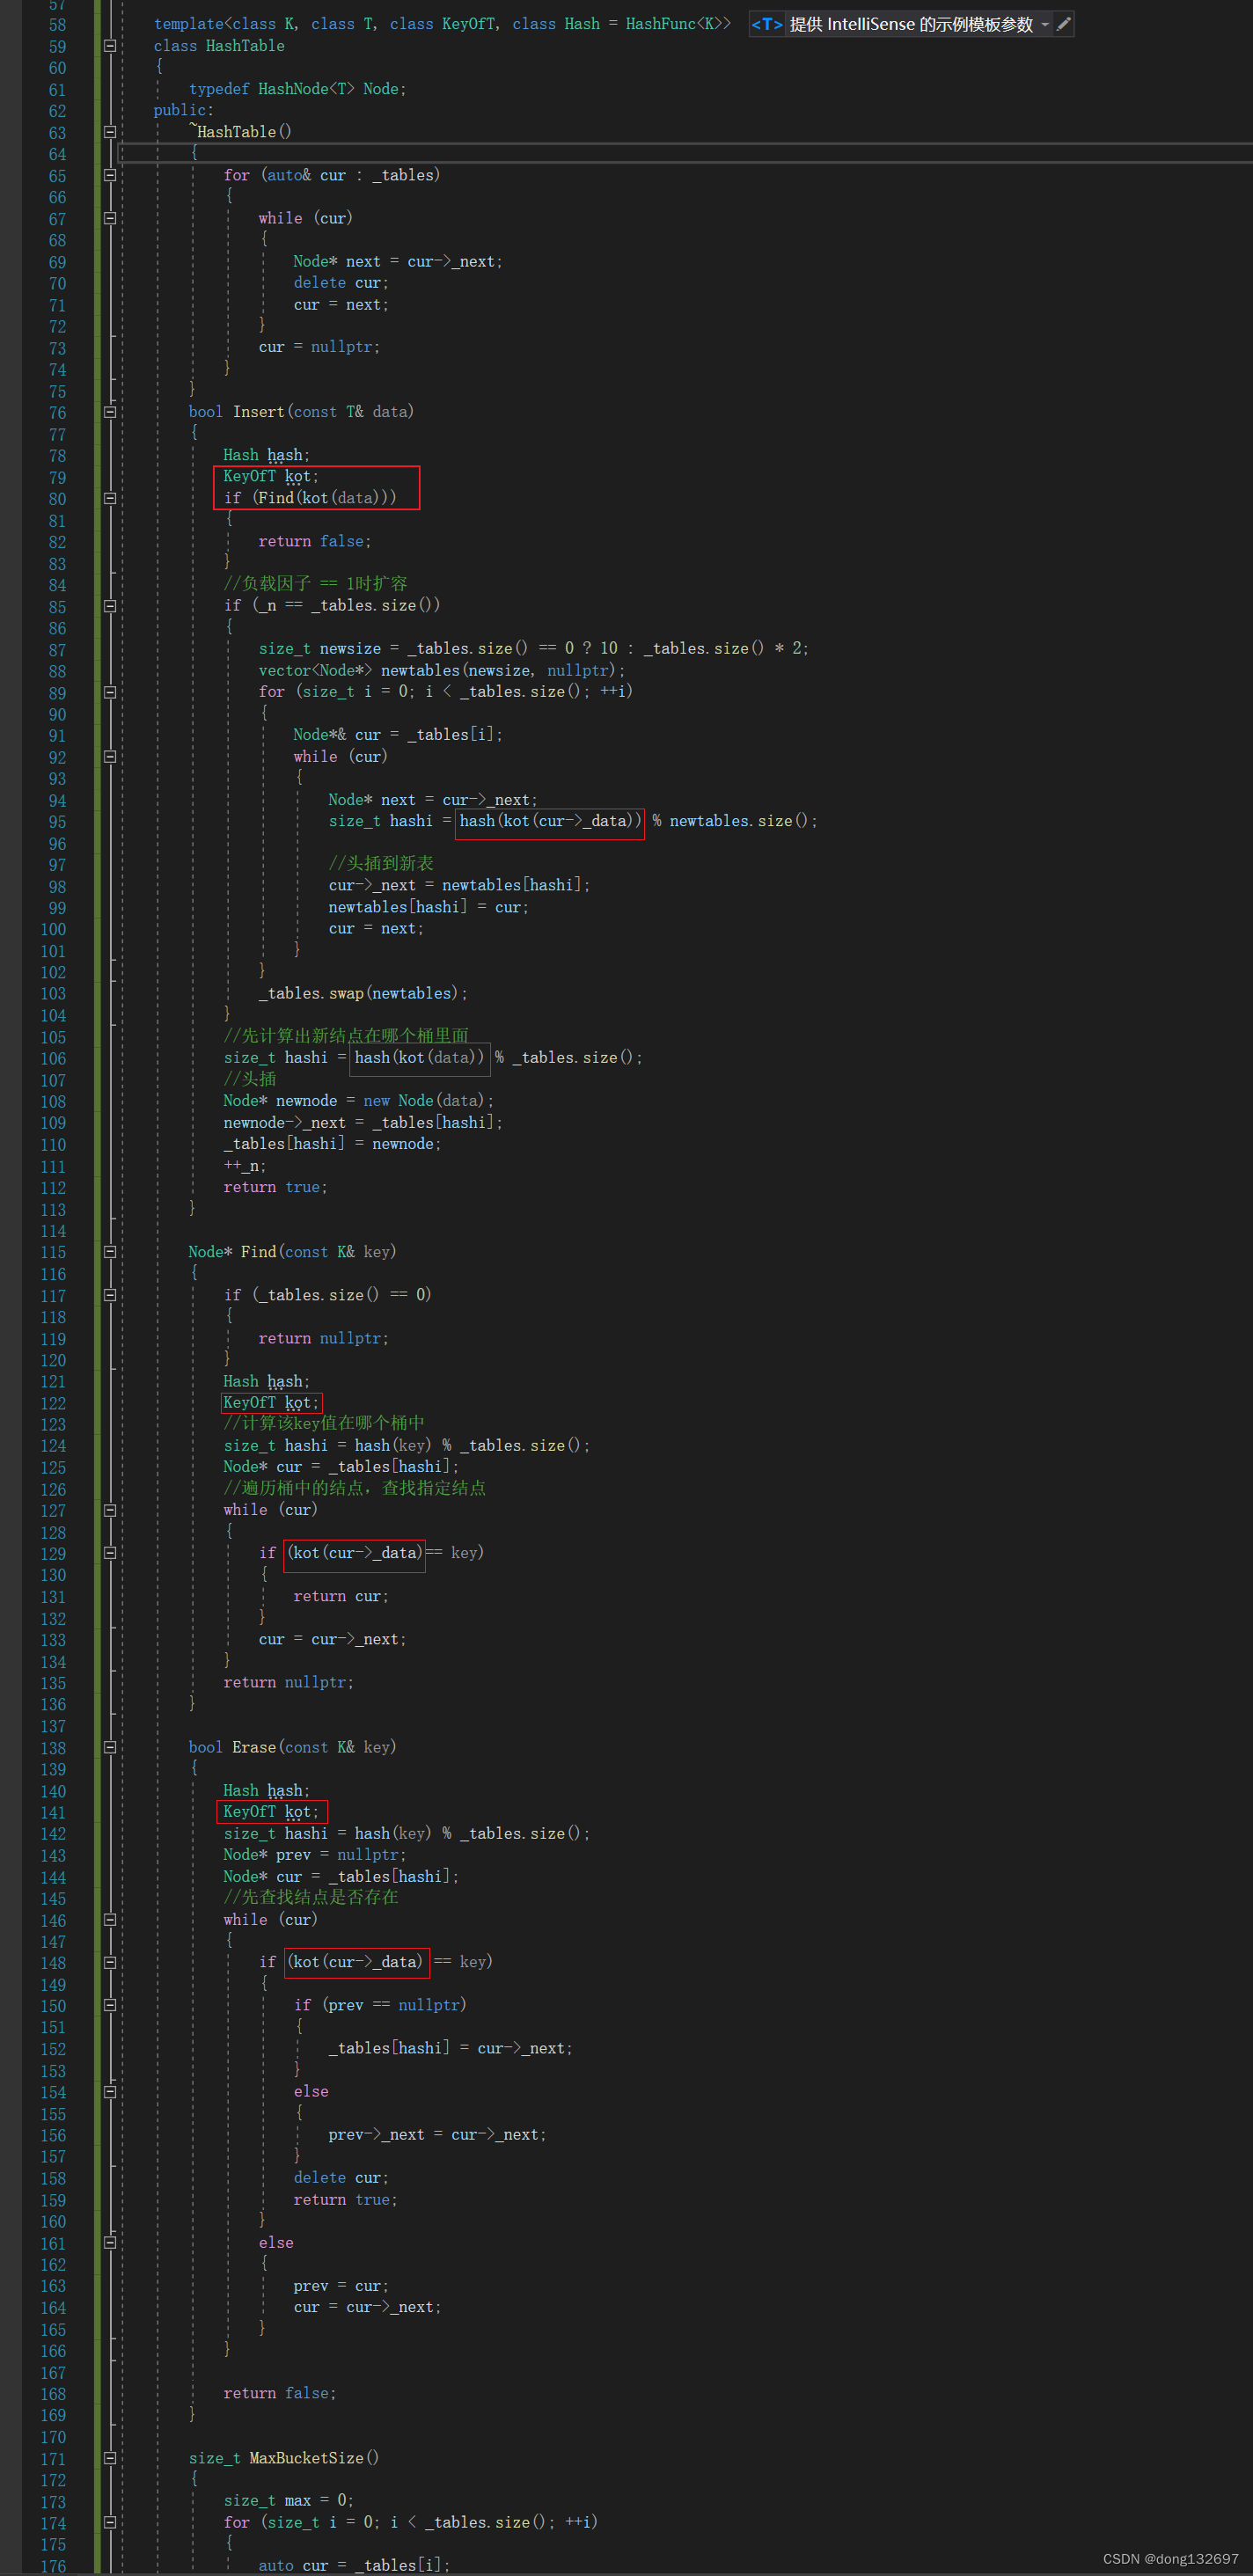Click line number 115 in the gutter
The height and width of the screenshot is (2576, 1253).
[53, 1253]
